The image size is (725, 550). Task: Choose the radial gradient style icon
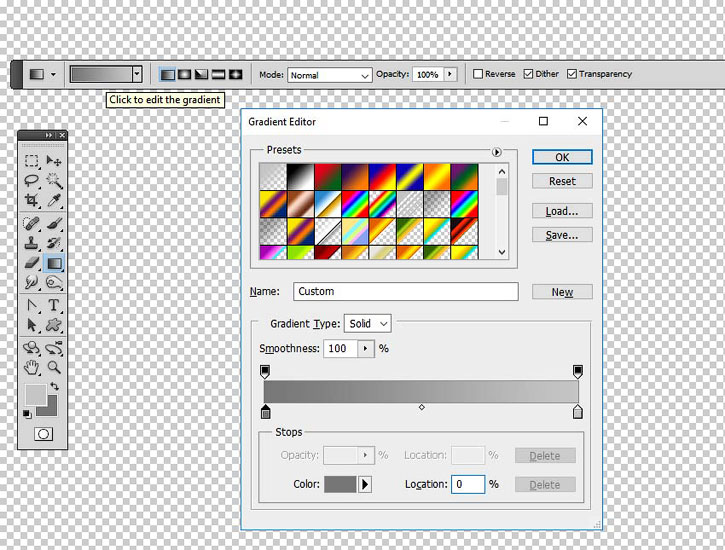(x=184, y=74)
